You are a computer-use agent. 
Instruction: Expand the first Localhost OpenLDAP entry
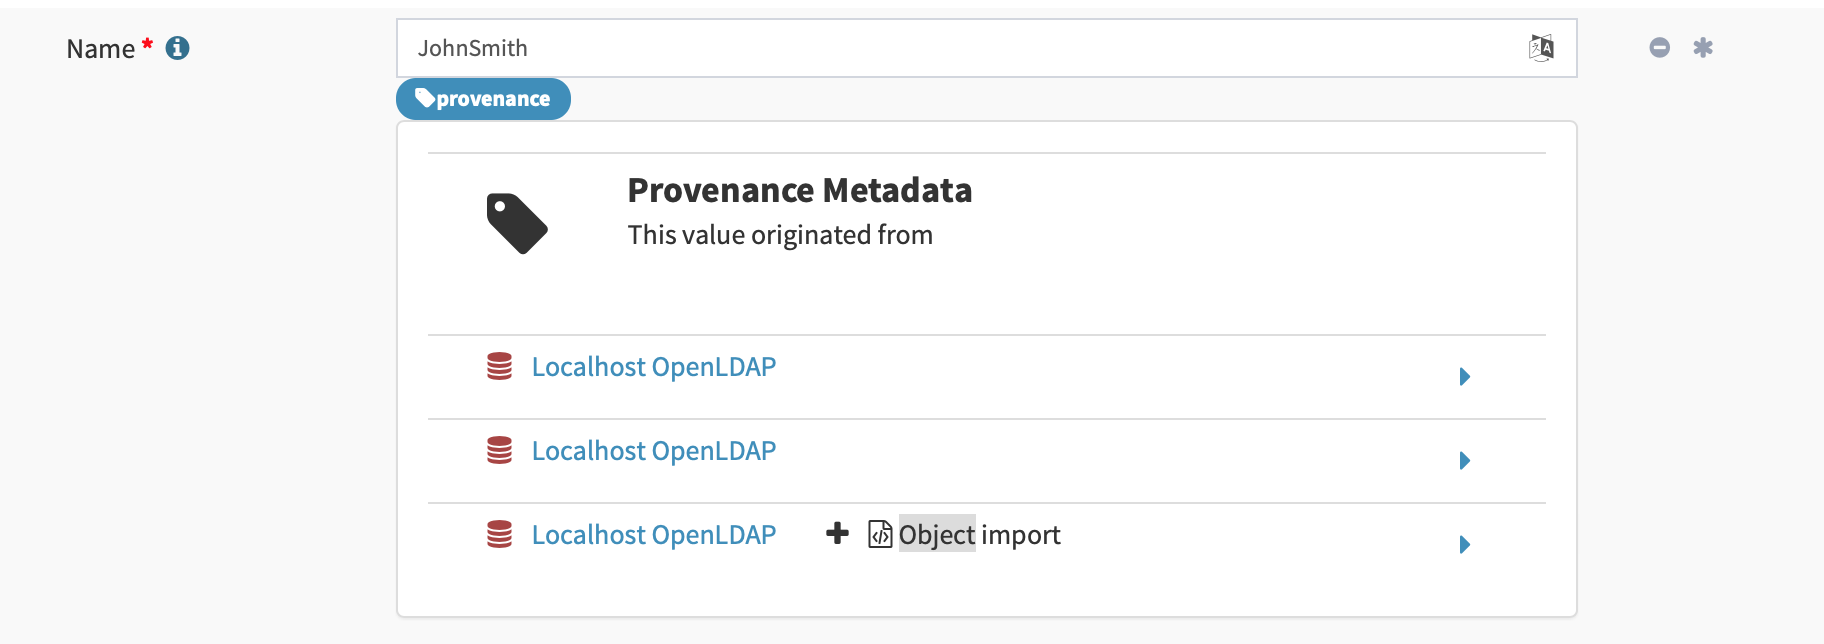[x=1464, y=377]
